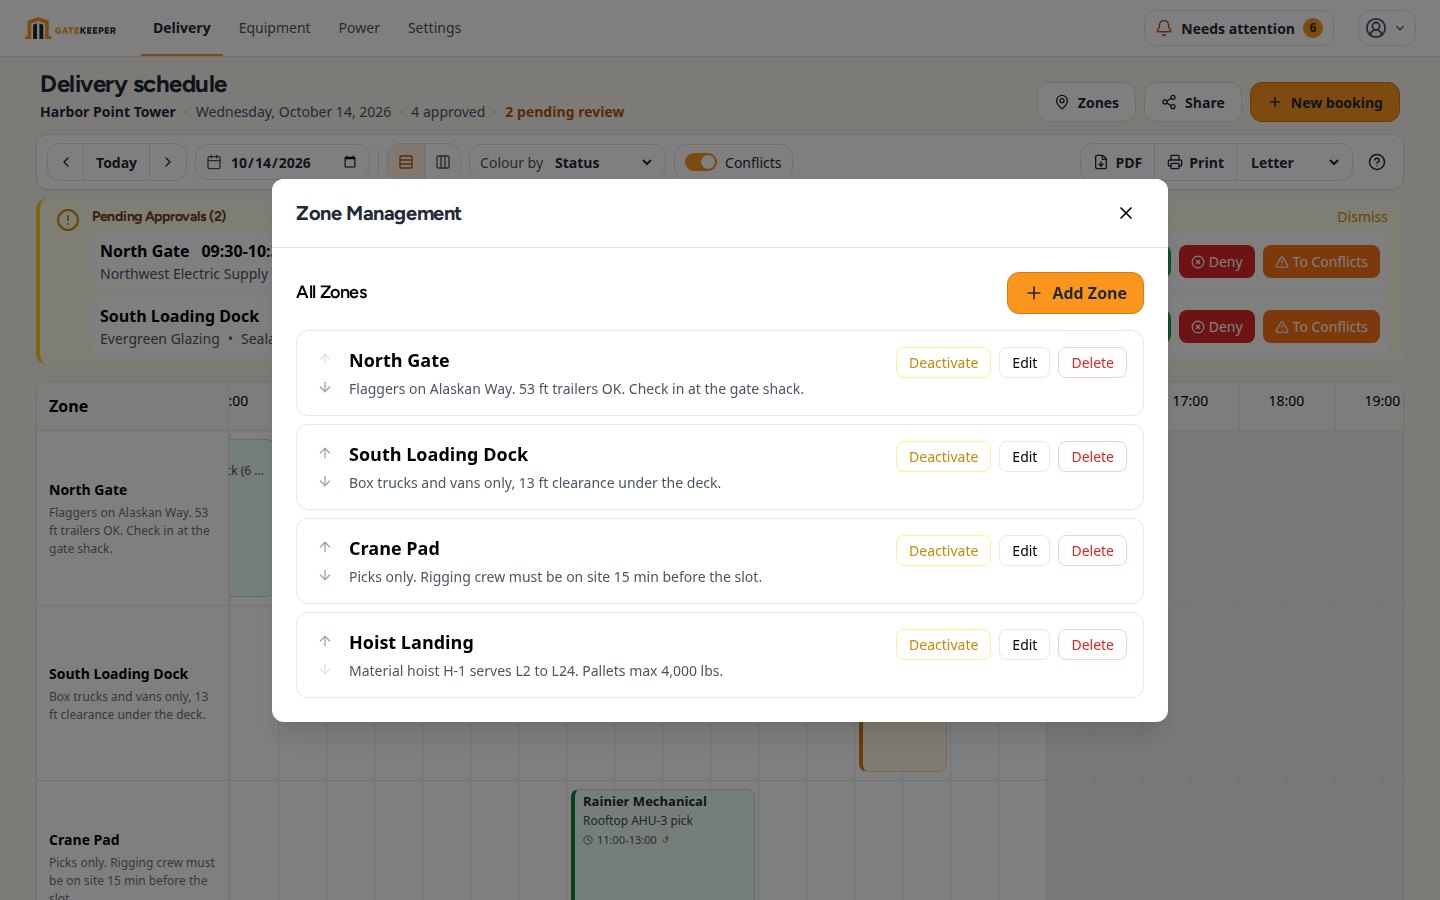Jump to Today
This screenshot has width=1440, height=900.
point(116,162)
